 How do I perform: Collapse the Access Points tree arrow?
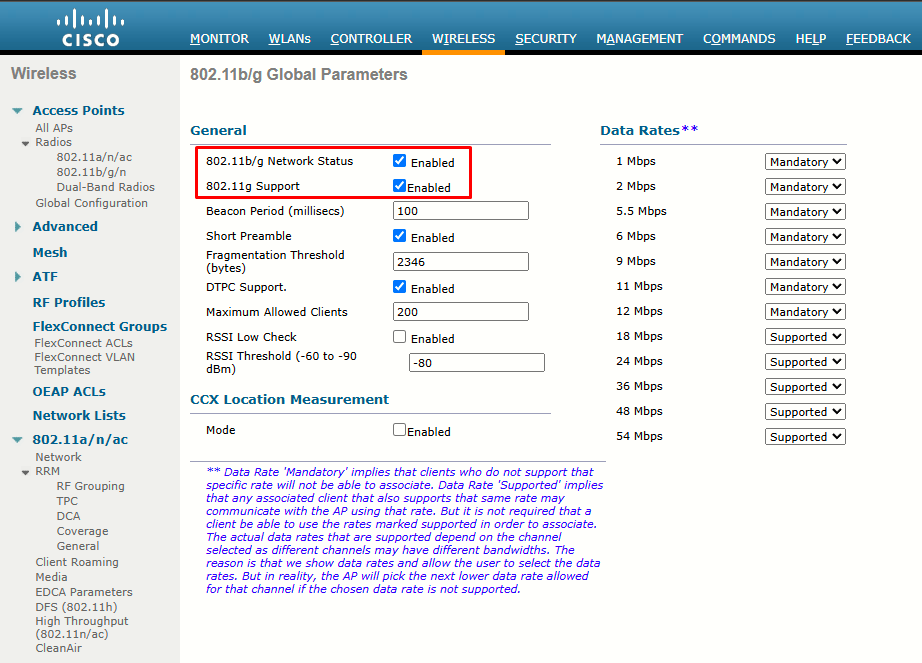[x=18, y=110]
